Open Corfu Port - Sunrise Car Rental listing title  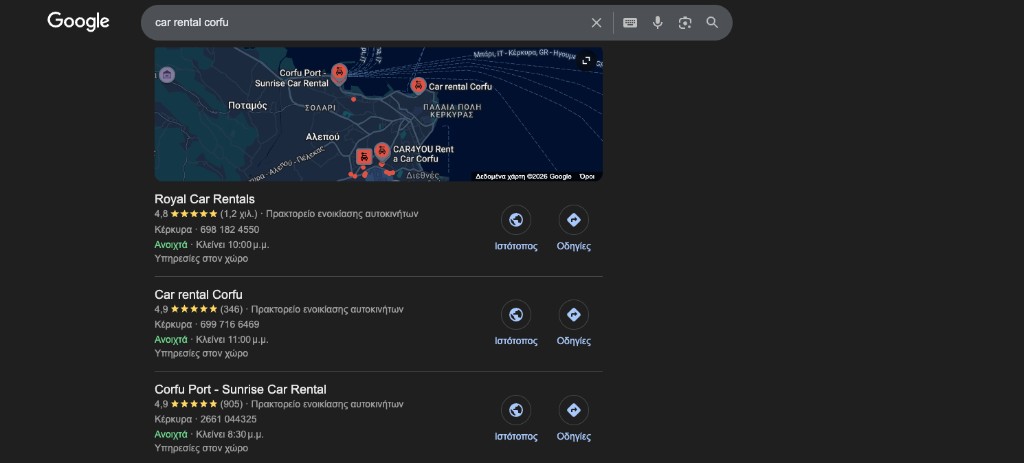point(240,389)
